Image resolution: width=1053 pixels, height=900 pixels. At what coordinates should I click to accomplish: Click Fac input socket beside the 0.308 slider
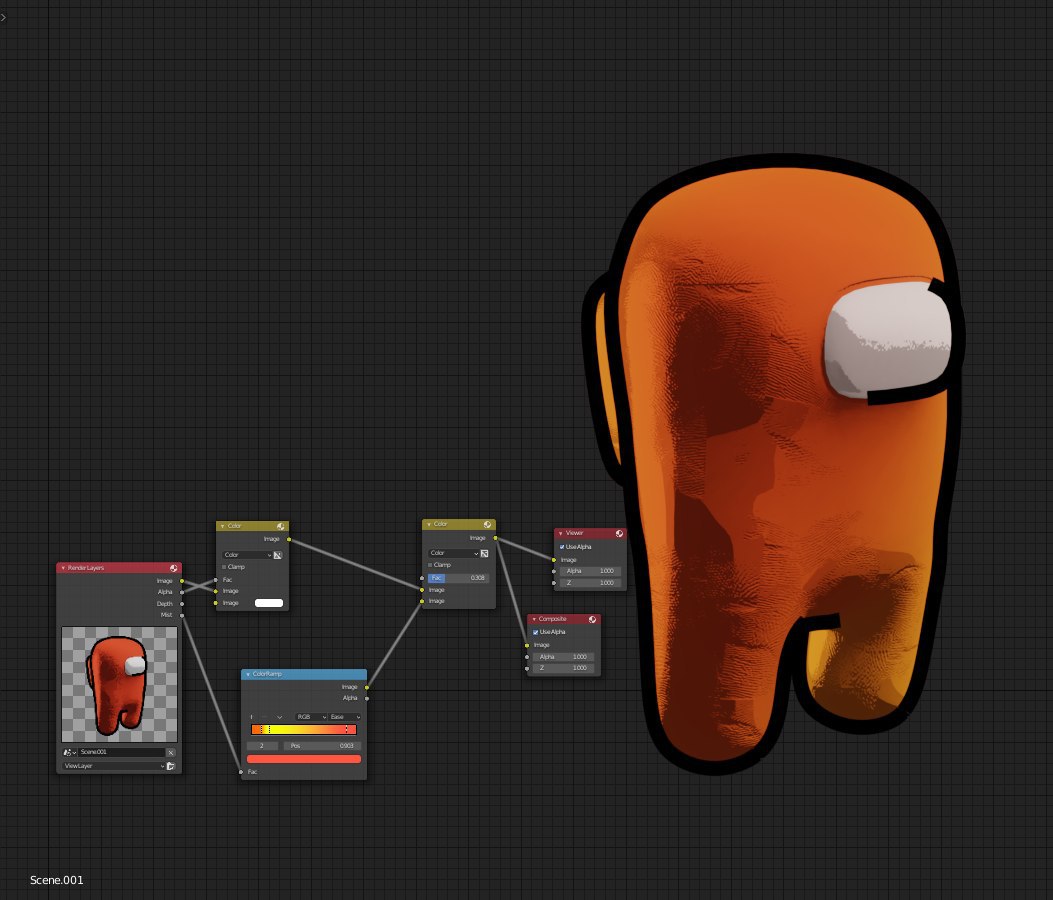point(422,578)
